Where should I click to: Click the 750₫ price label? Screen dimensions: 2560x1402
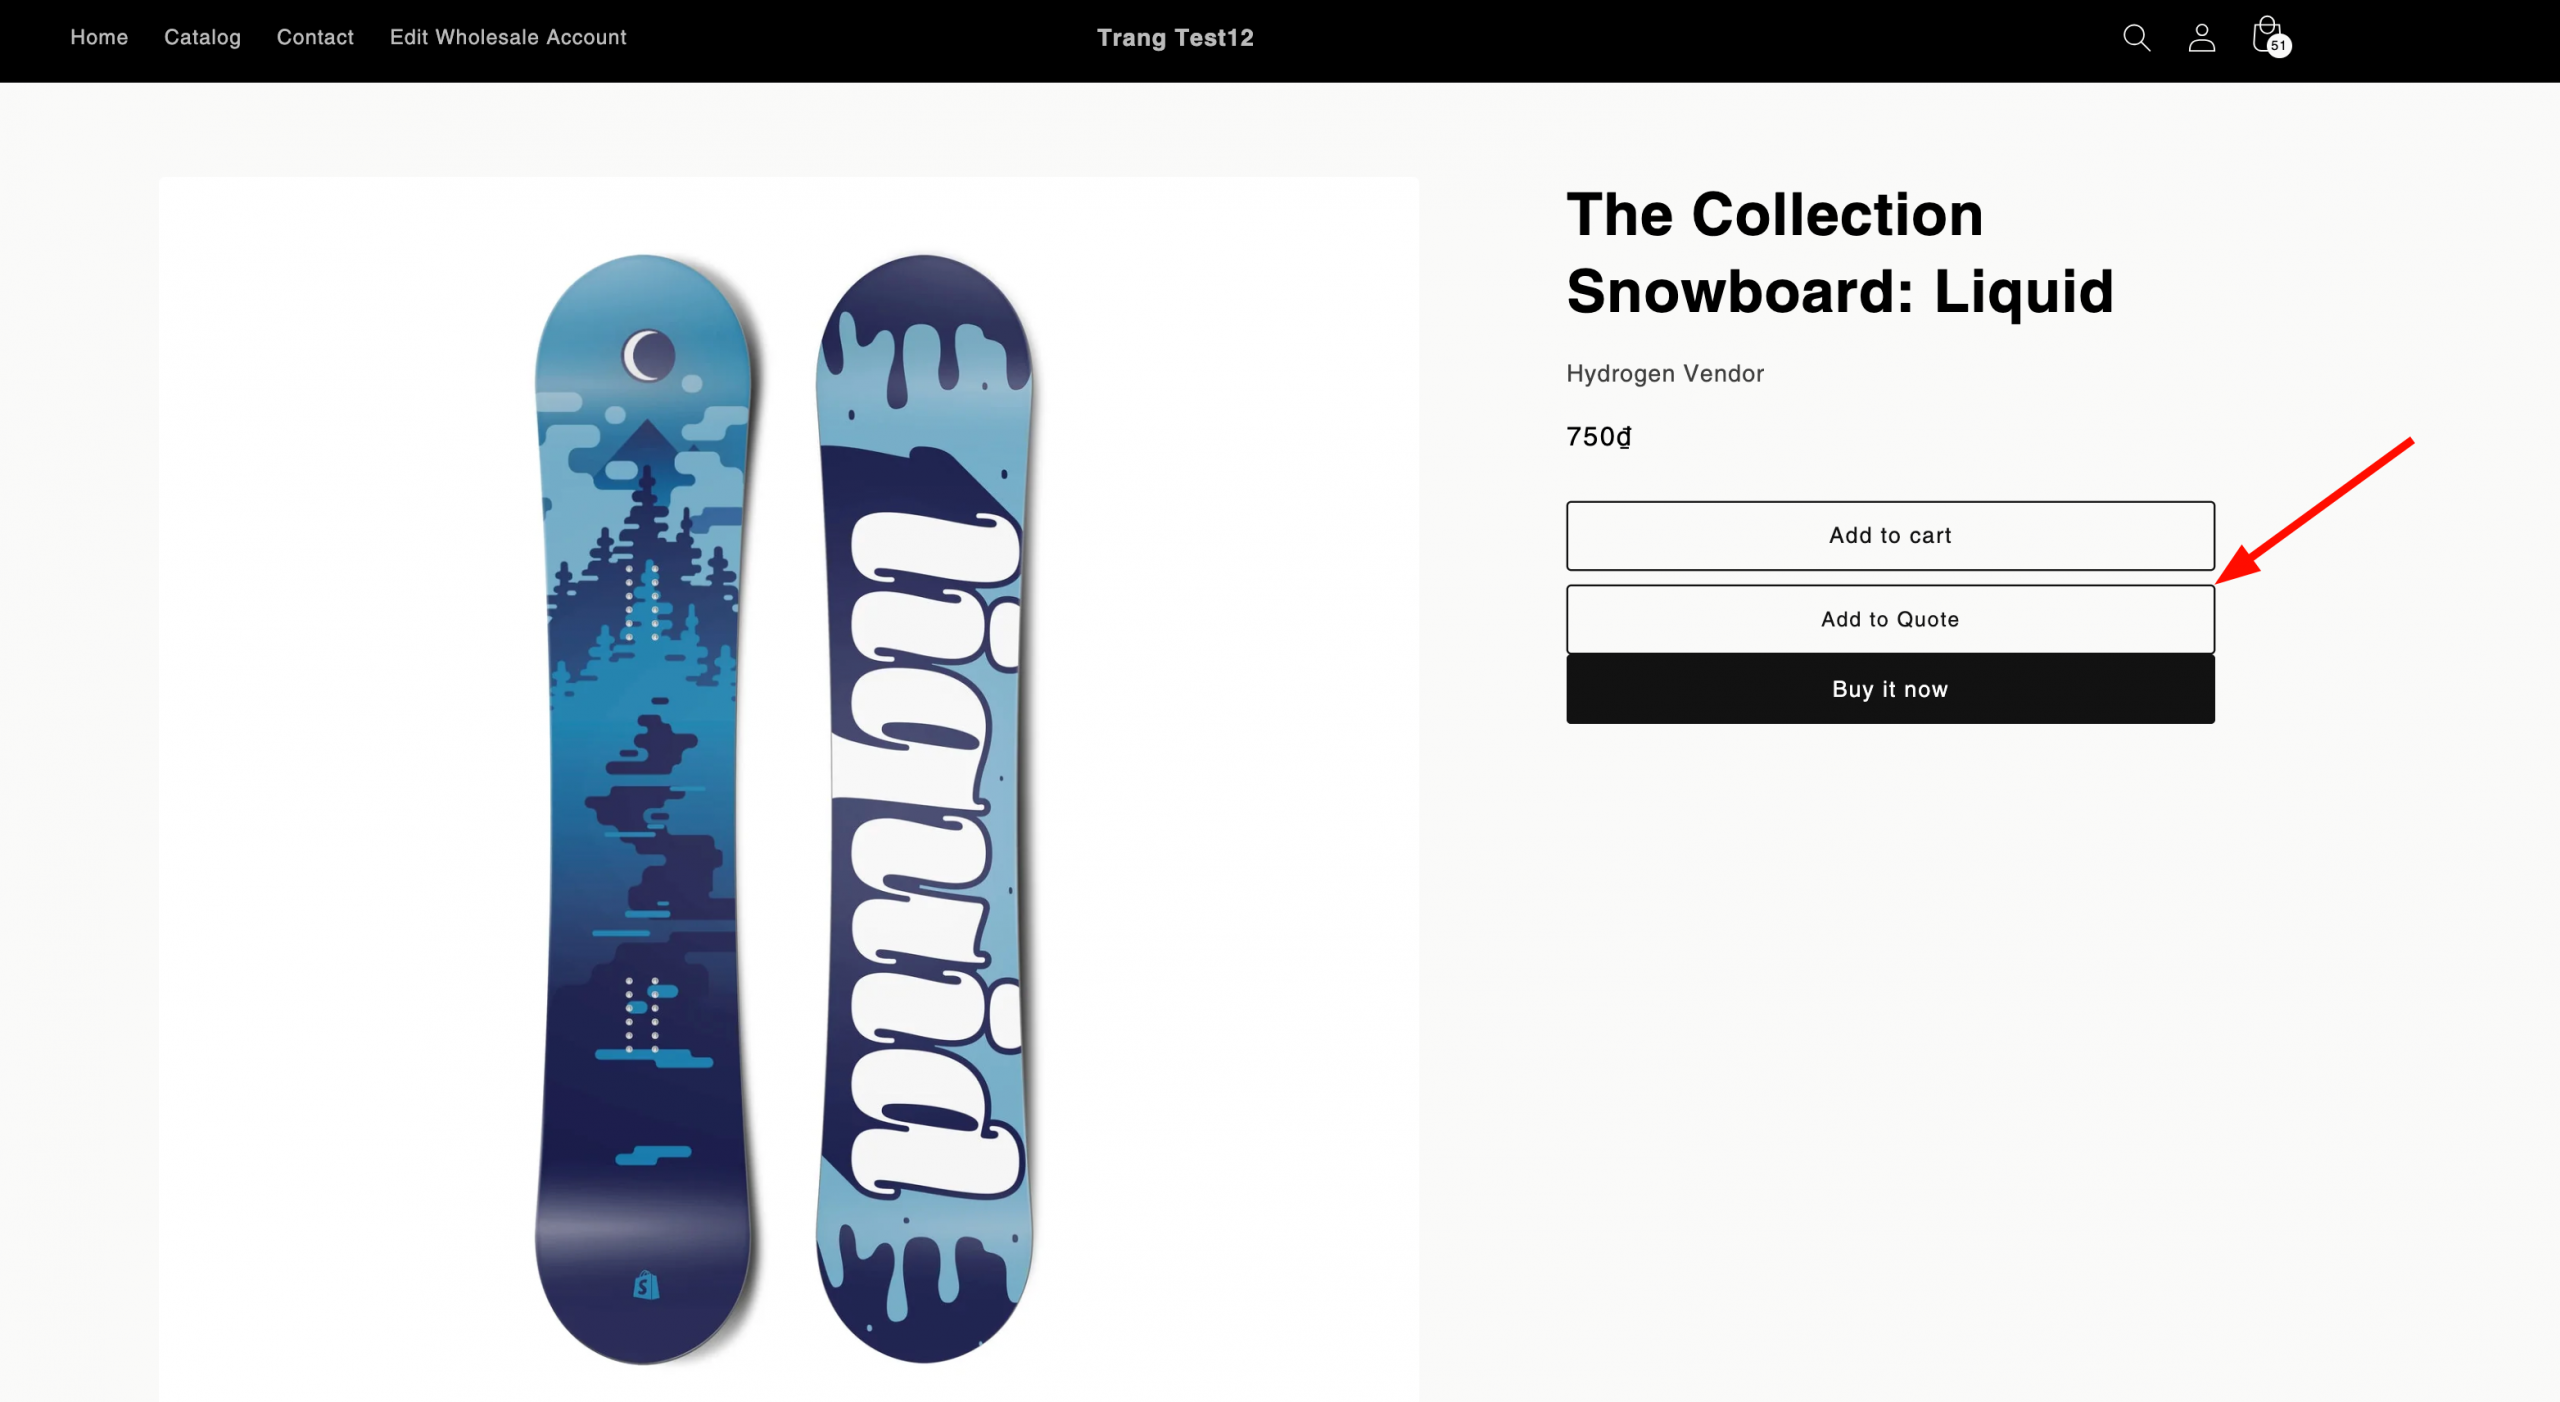(1599, 437)
